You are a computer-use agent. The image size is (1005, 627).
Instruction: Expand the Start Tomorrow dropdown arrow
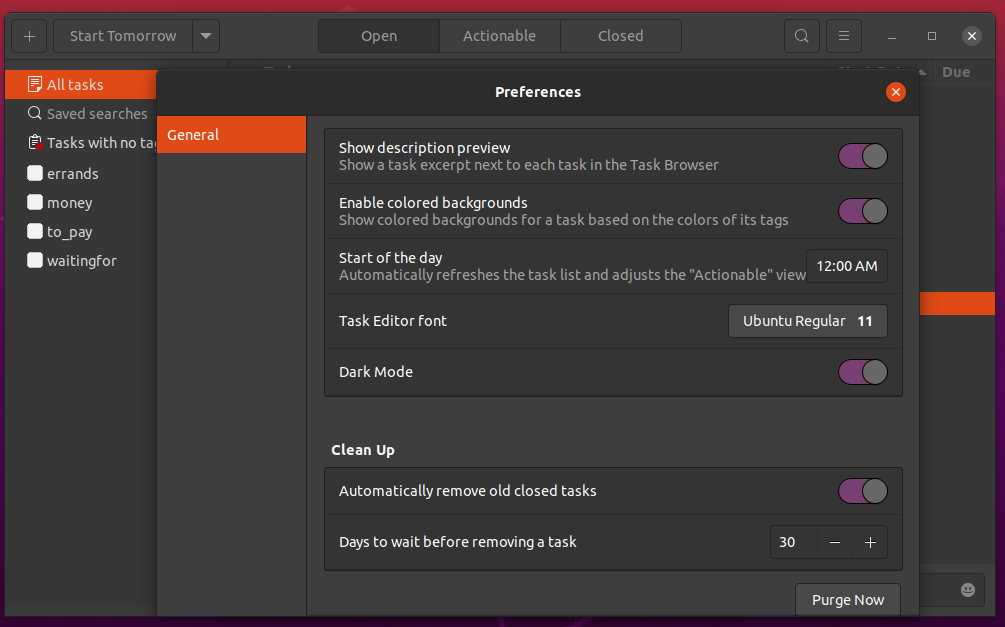pyautogui.click(x=206, y=36)
